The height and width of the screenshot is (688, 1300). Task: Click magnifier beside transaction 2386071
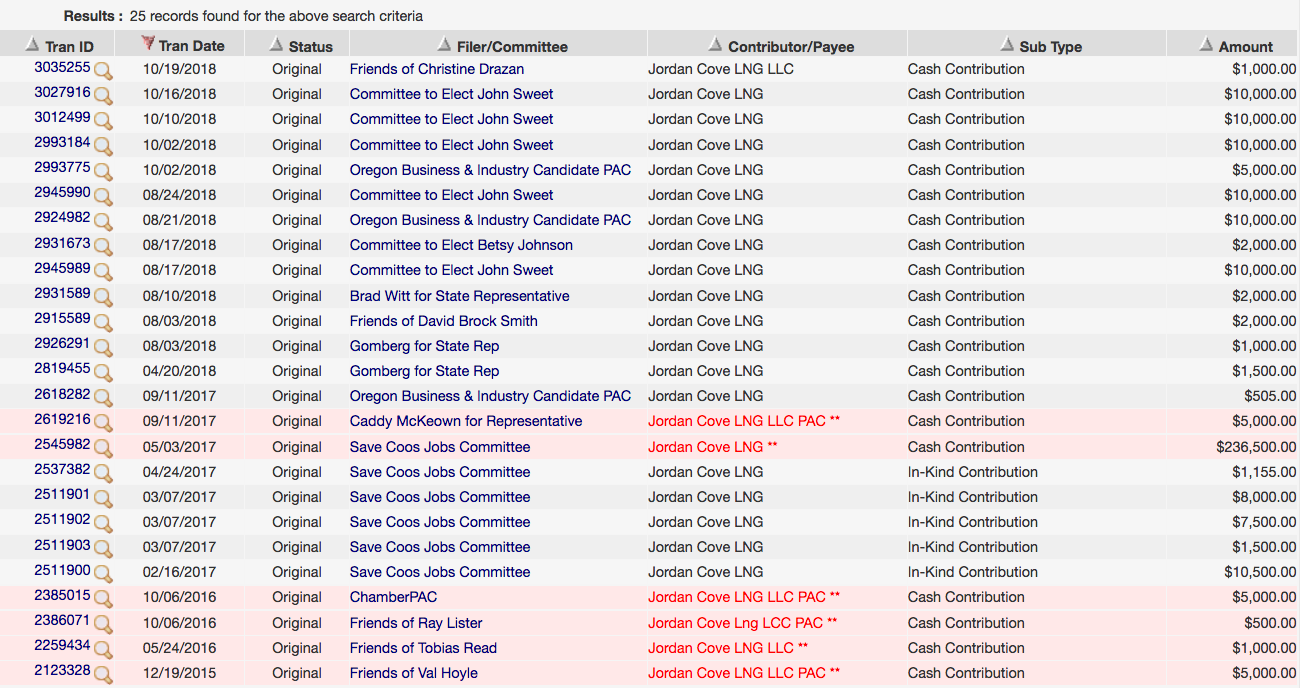pyautogui.click(x=103, y=625)
